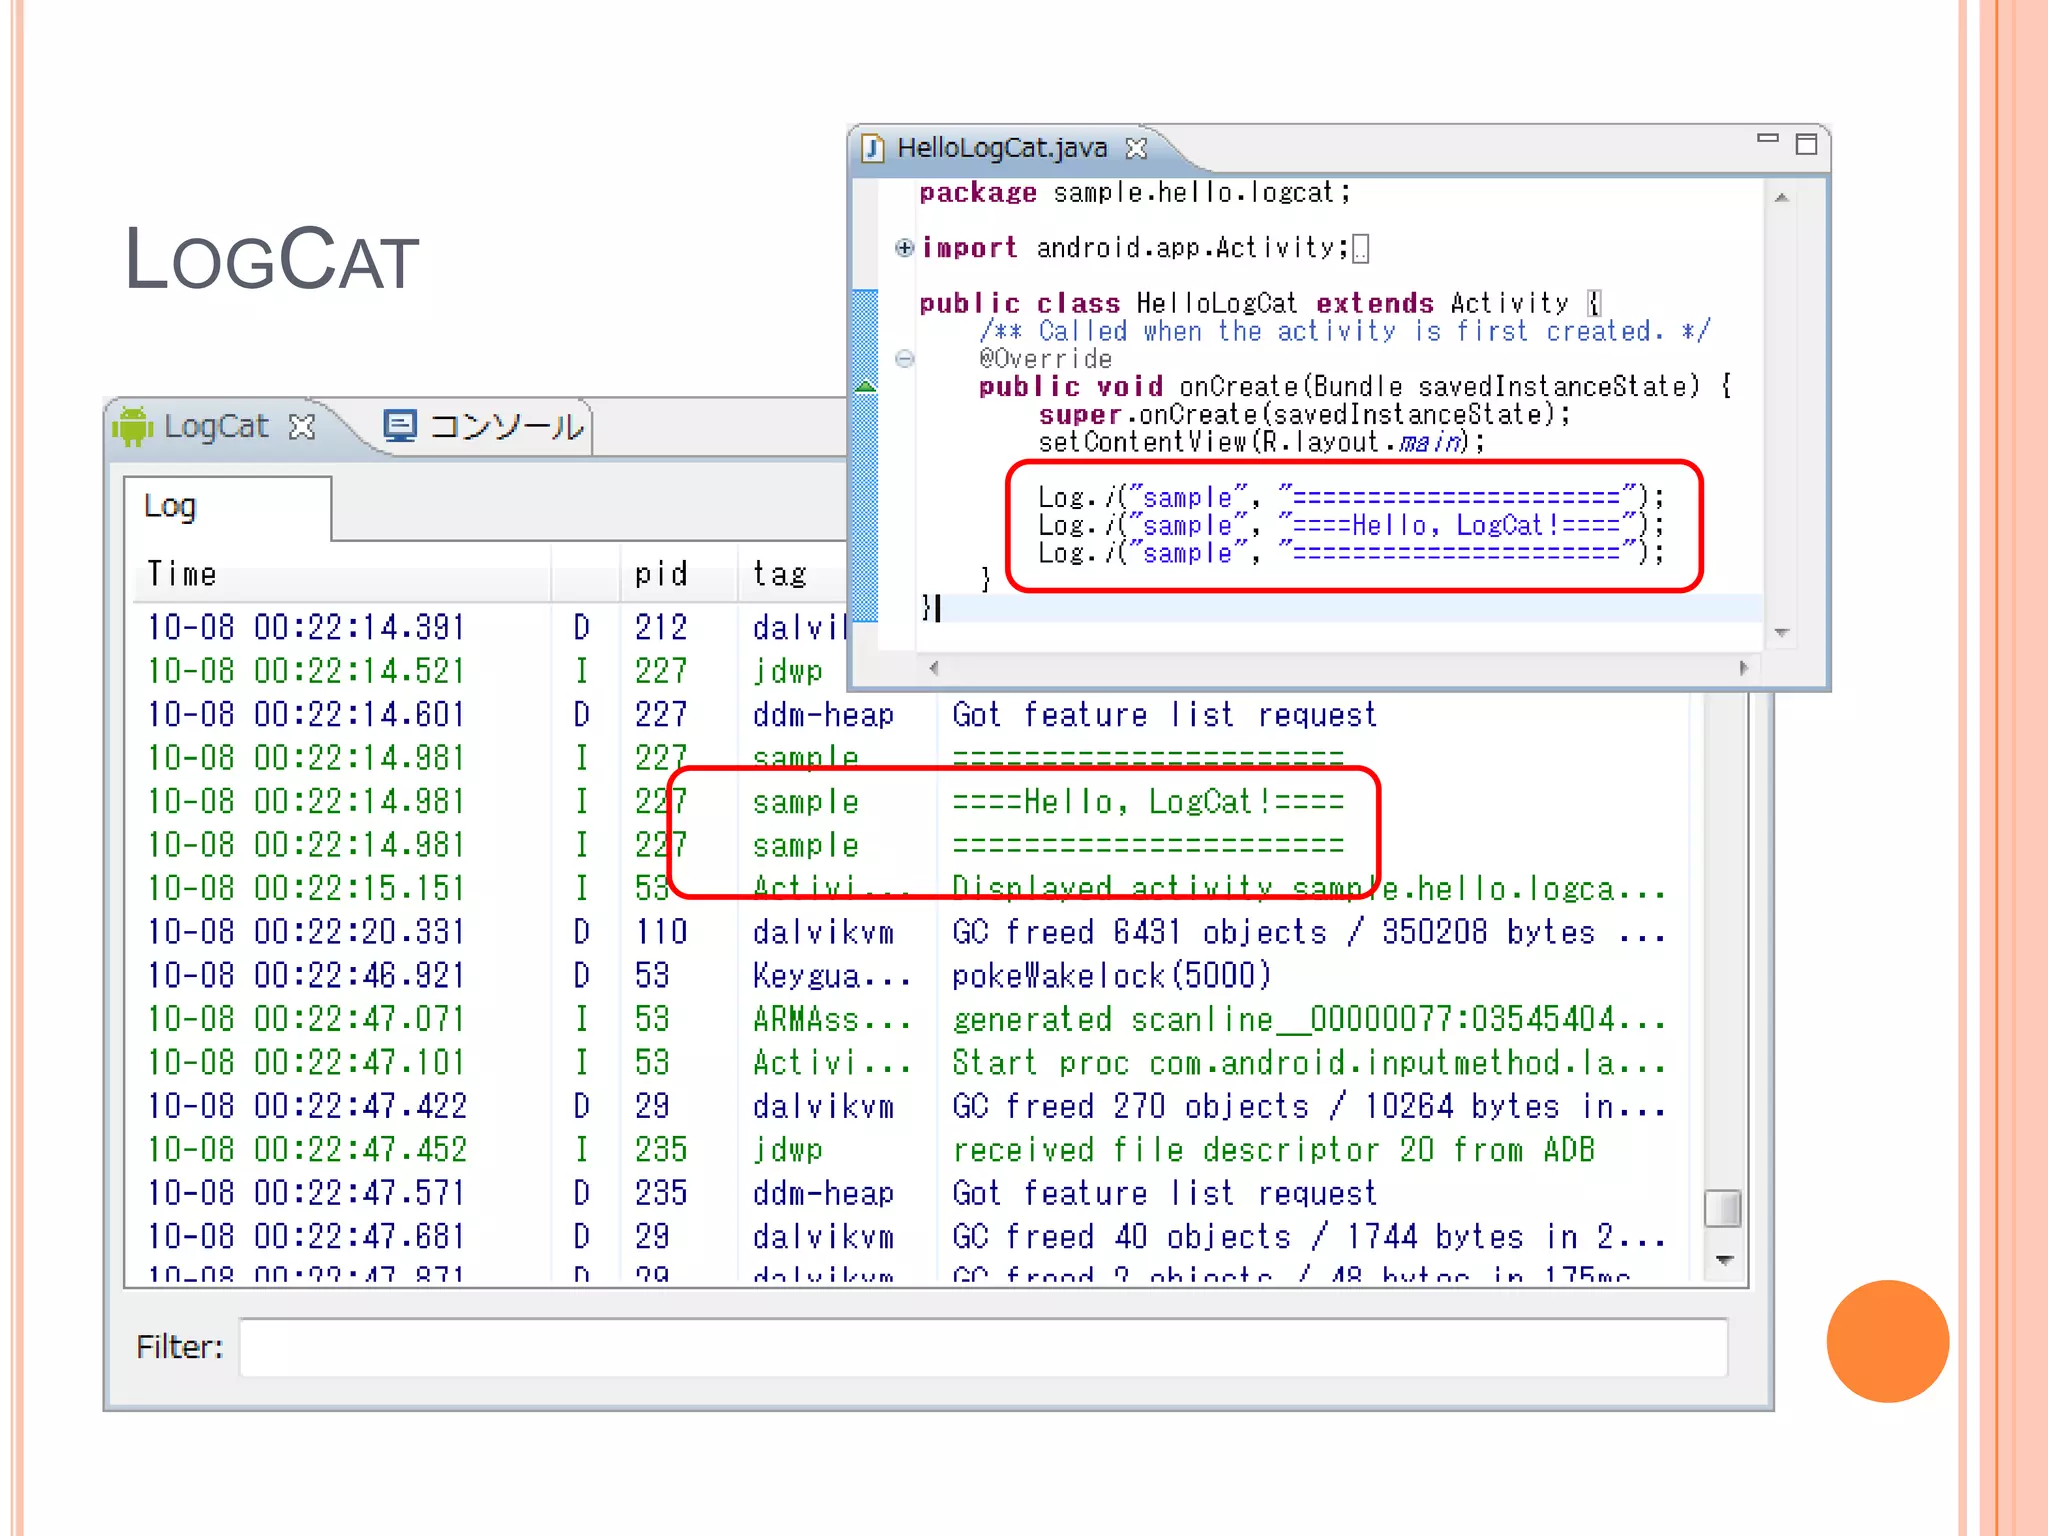
Task: Click the editor horizontal scroll right arrow
Action: 1744,667
